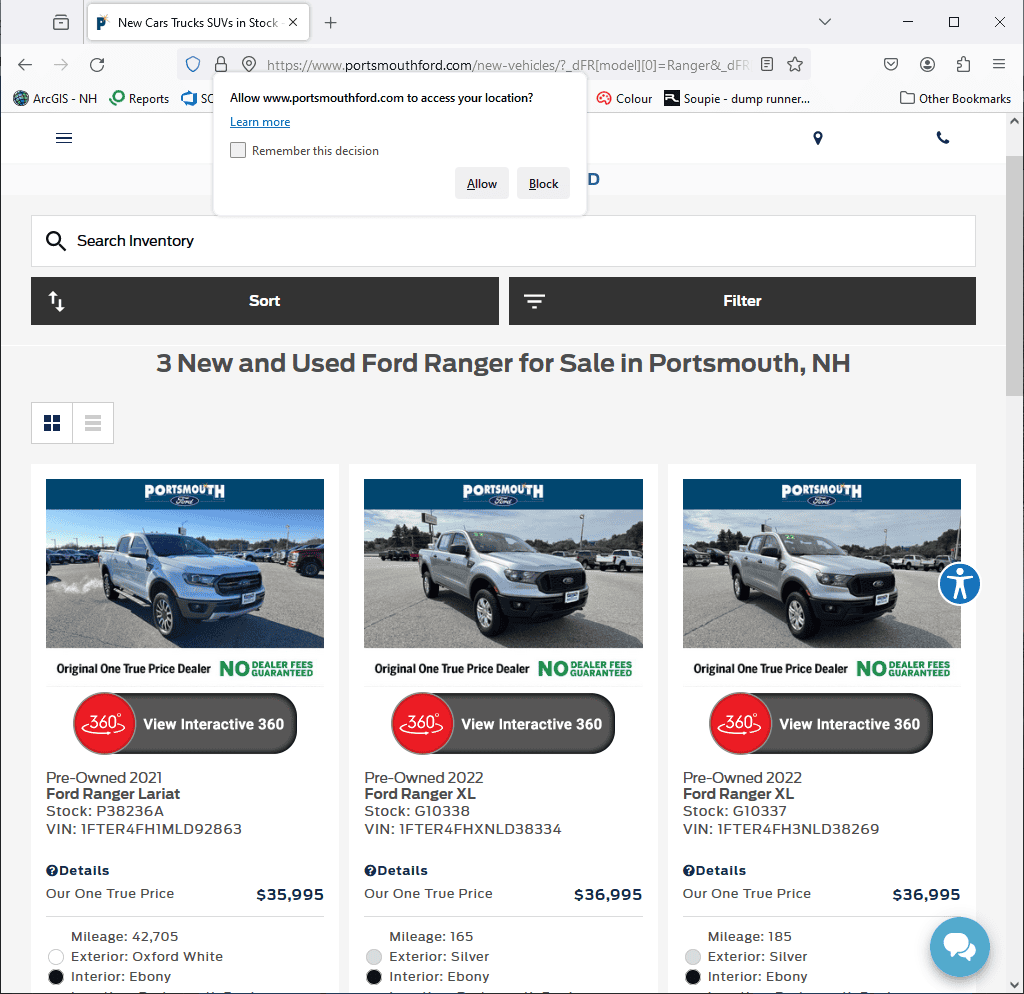Open the Filter options
Image resolution: width=1024 pixels, height=994 pixels.
click(x=742, y=301)
